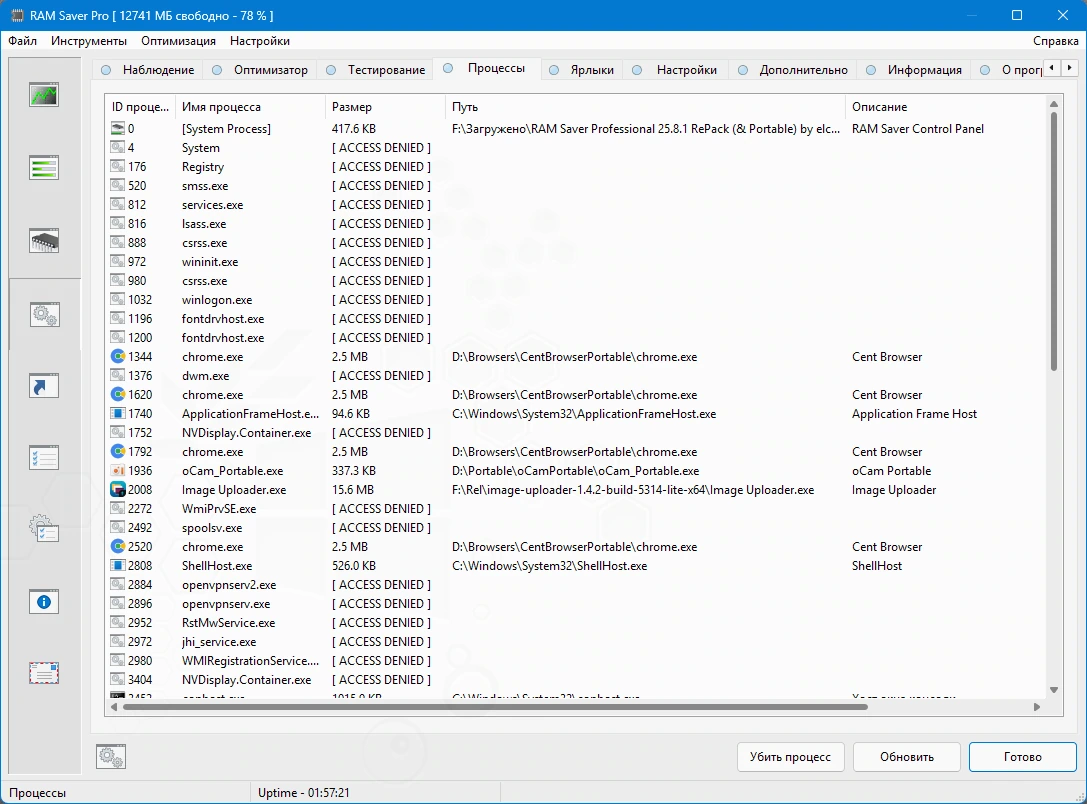1087x804 pixels.
Task: Open the advanced gear-checklist sidebar icon
Action: pos(44,529)
